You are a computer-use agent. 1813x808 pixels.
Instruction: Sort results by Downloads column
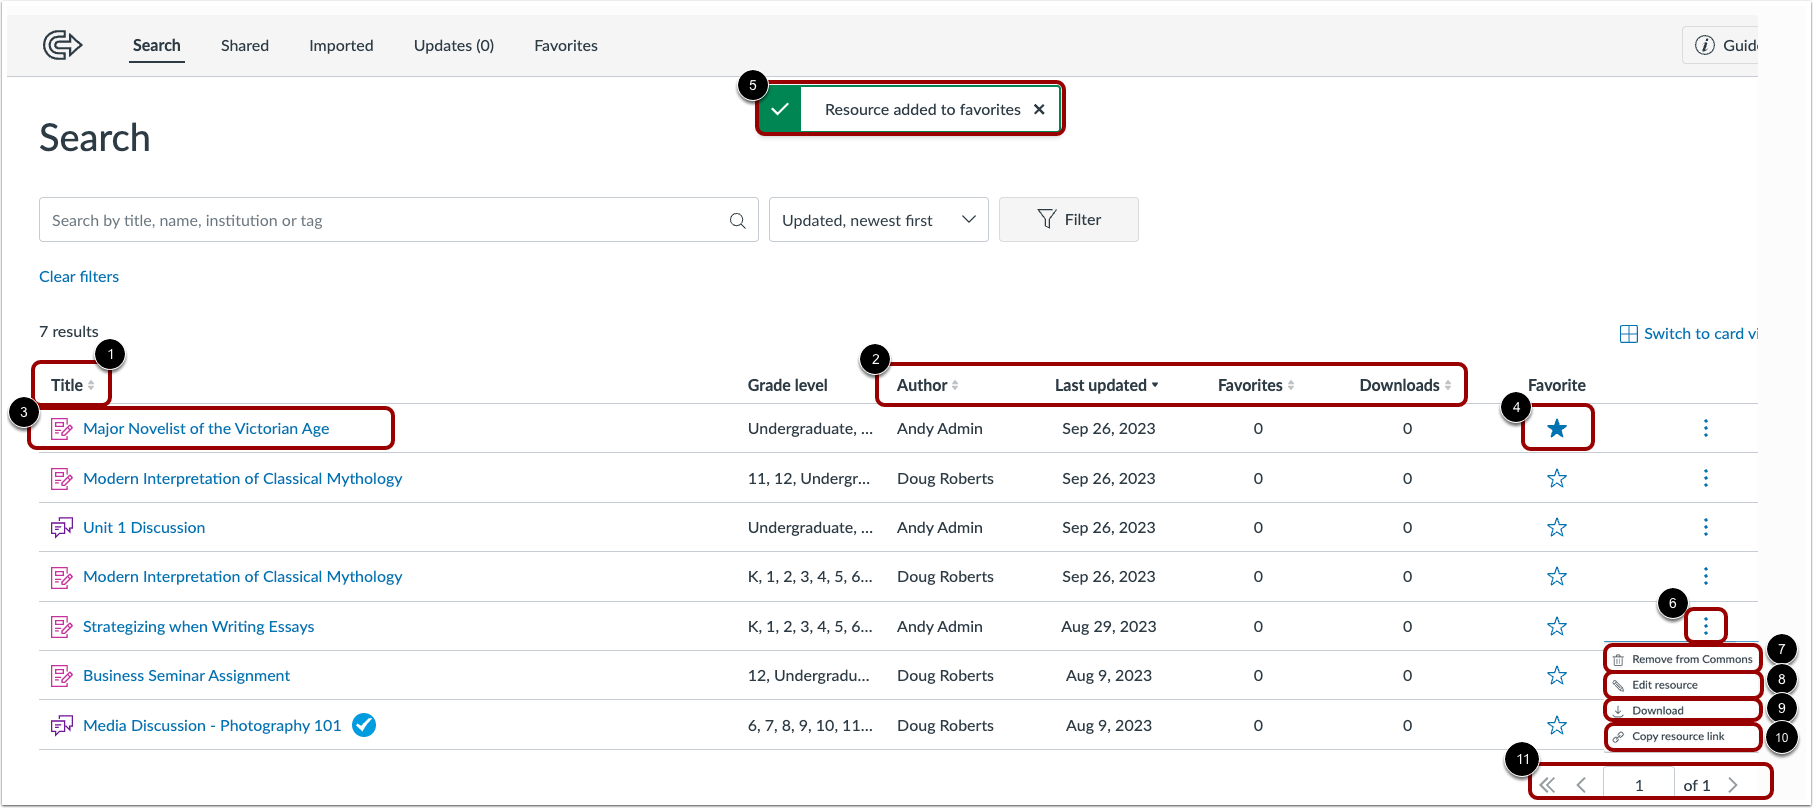click(1405, 385)
